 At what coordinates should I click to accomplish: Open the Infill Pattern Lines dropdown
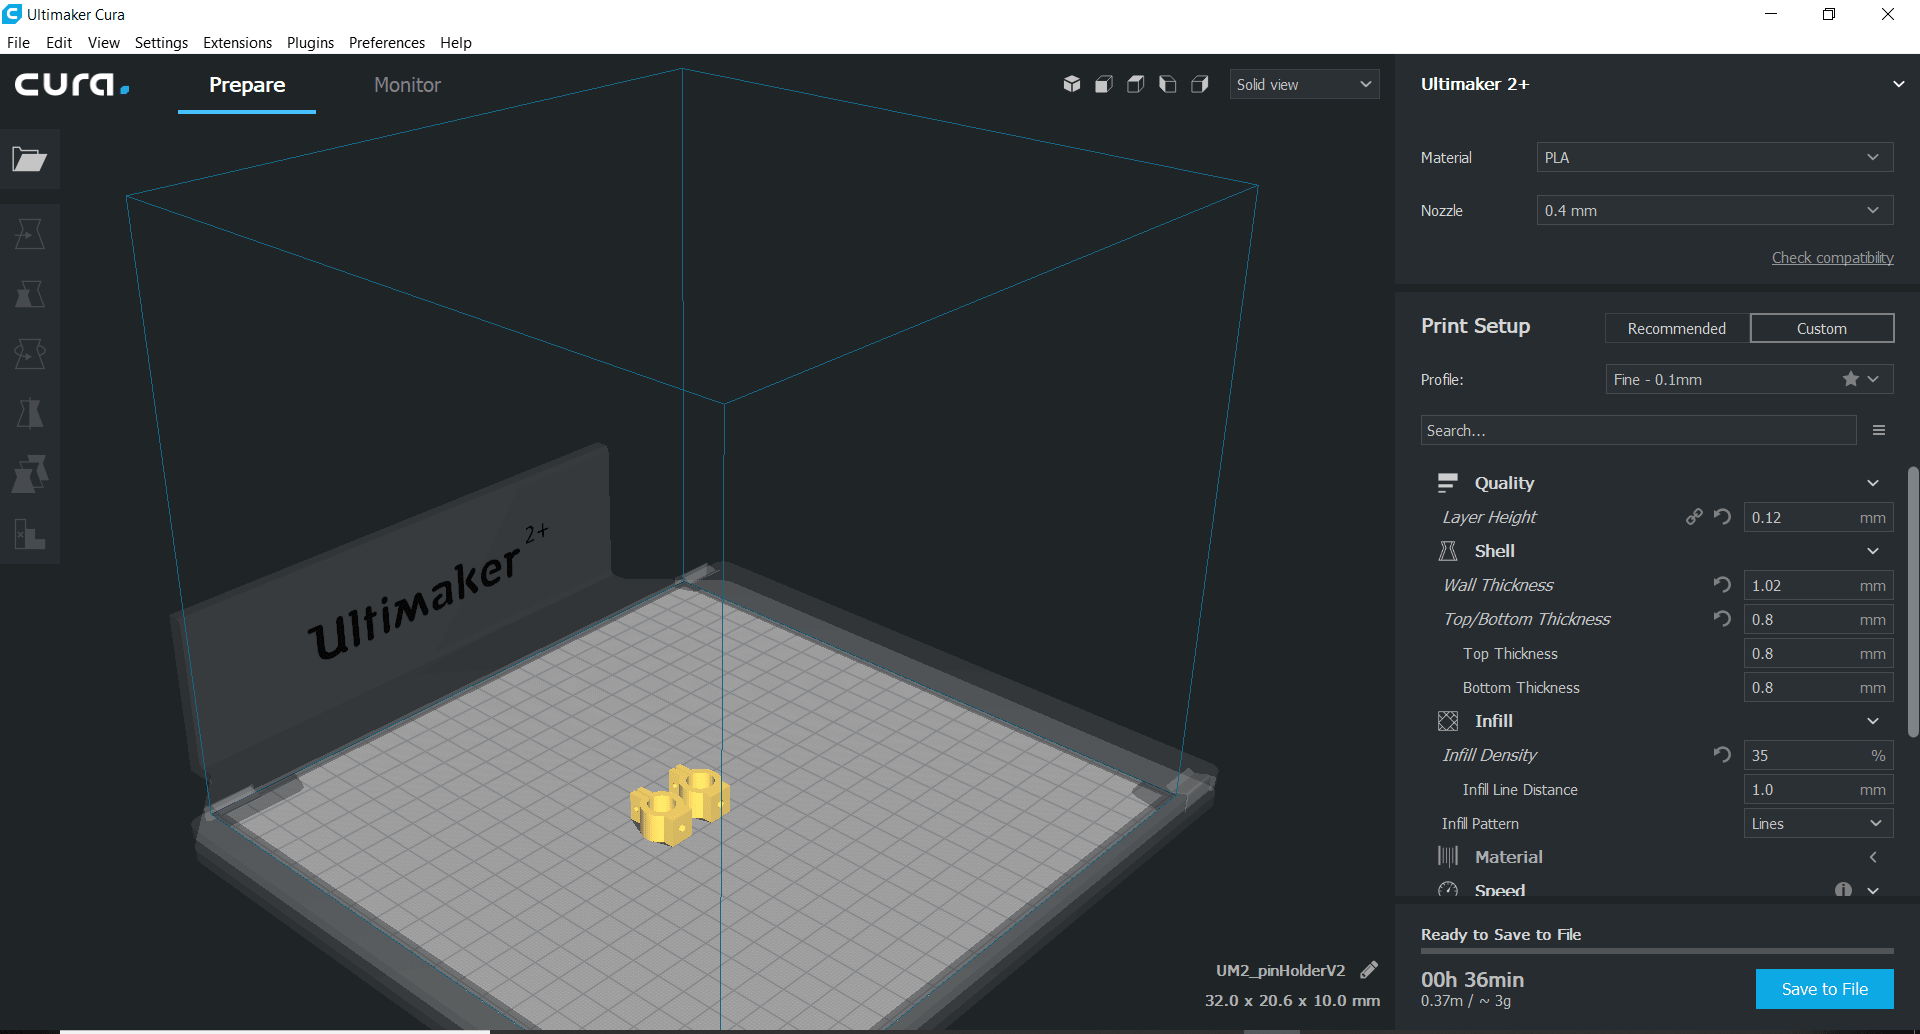(x=1818, y=823)
